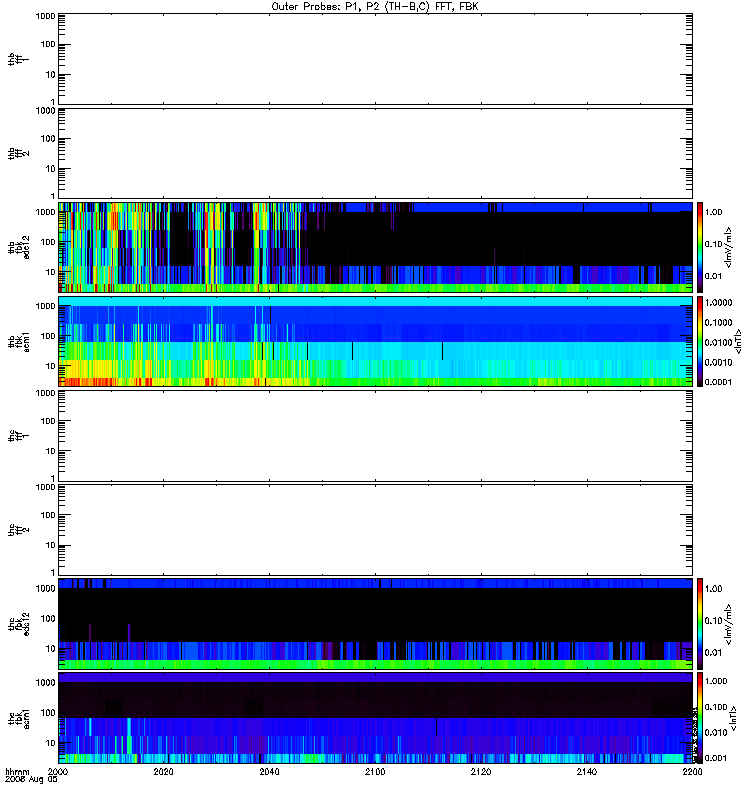Click '0.1000' on thb scm1 color scale
Screen dimensions: 750x800
719,322
